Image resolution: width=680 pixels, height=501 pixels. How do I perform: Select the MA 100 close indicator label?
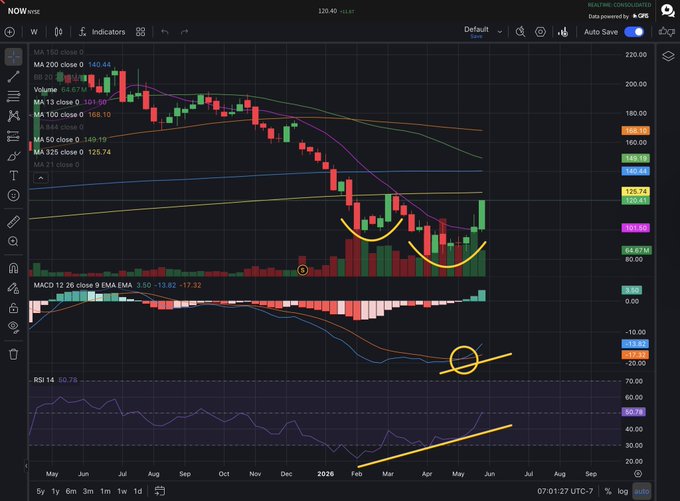click(59, 115)
